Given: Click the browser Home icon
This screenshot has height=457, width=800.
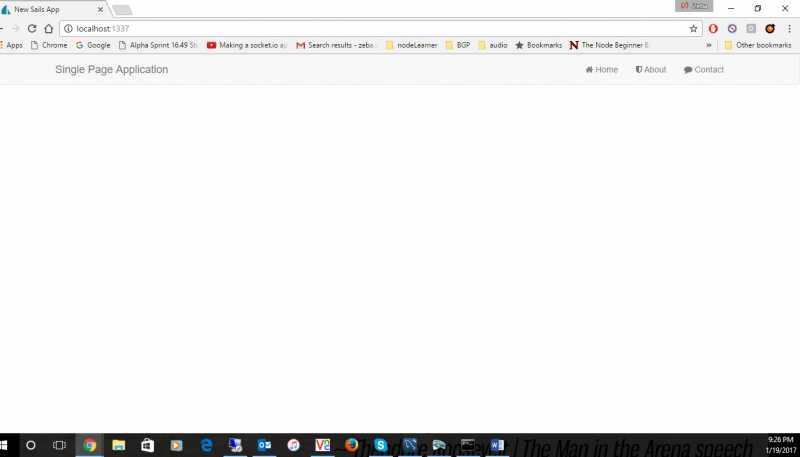Looking at the screenshot, I should 48,29.
